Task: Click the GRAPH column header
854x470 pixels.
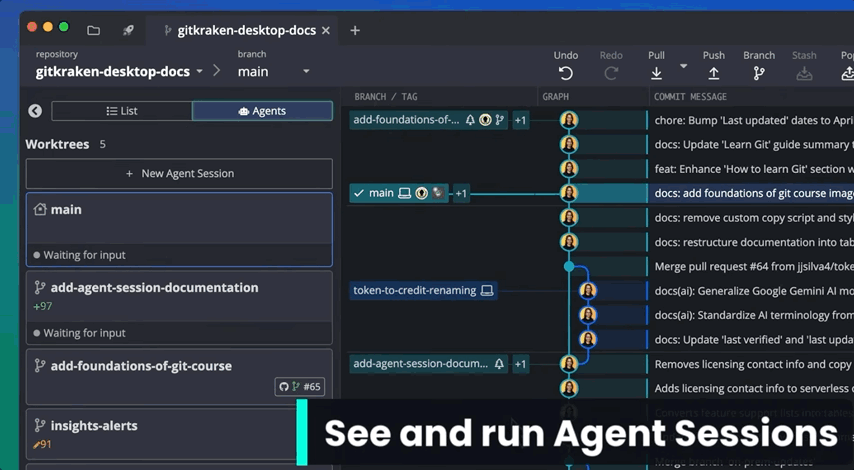Action: click(556, 97)
